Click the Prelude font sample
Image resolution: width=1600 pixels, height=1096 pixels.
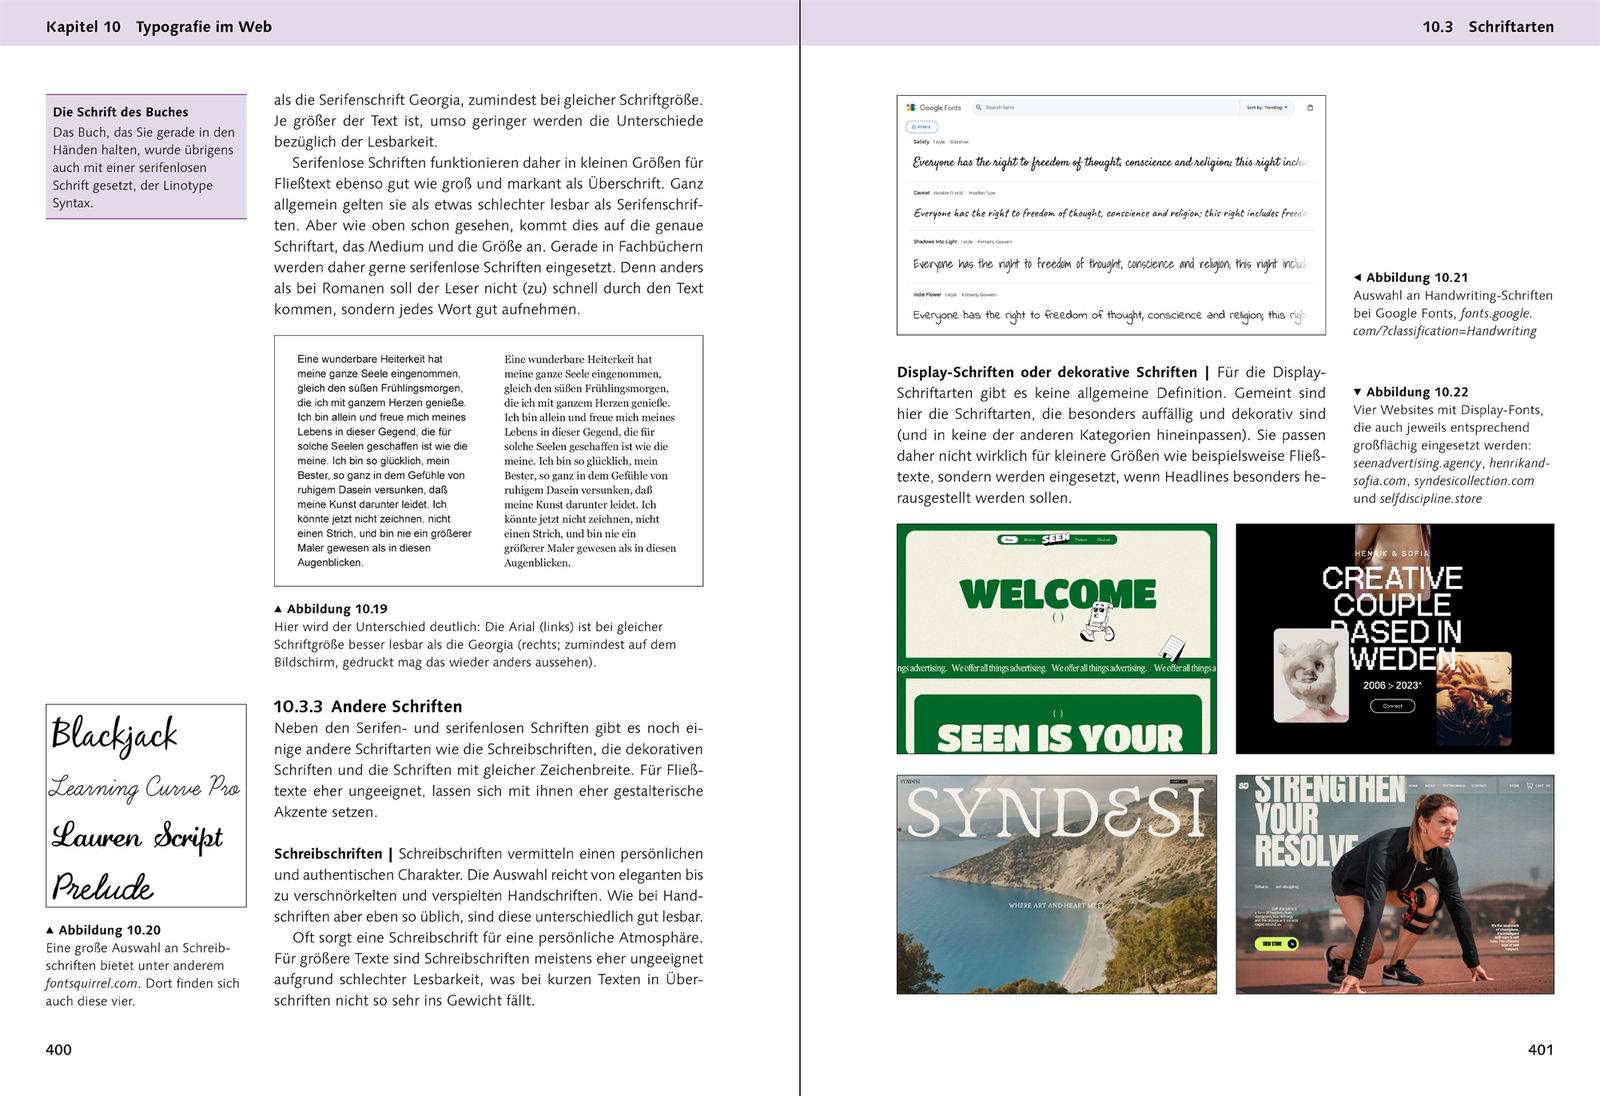103,886
